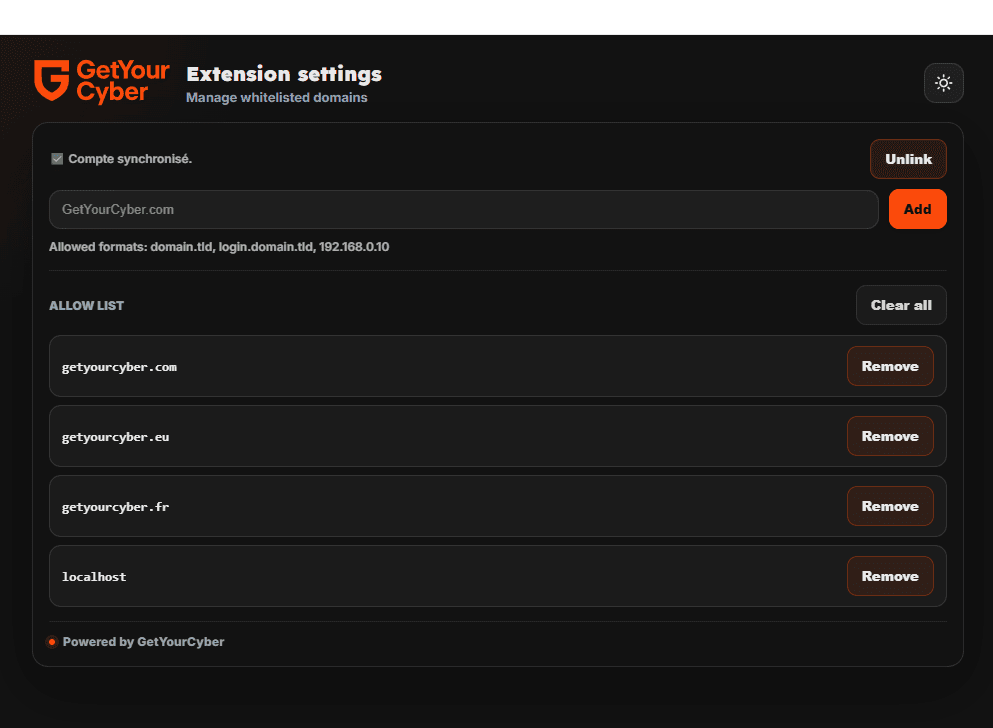This screenshot has height=728, width=993.
Task: Toggle the Compte synchronisé checkbox
Action: point(57,159)
